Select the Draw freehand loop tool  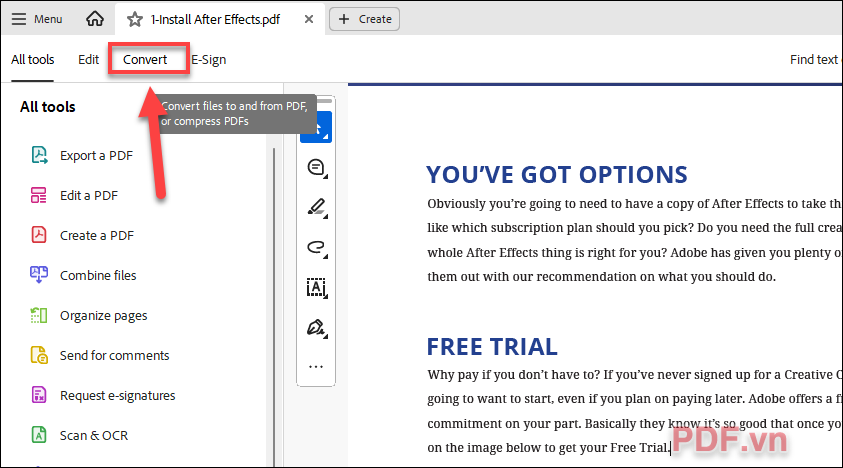(316, 247)
